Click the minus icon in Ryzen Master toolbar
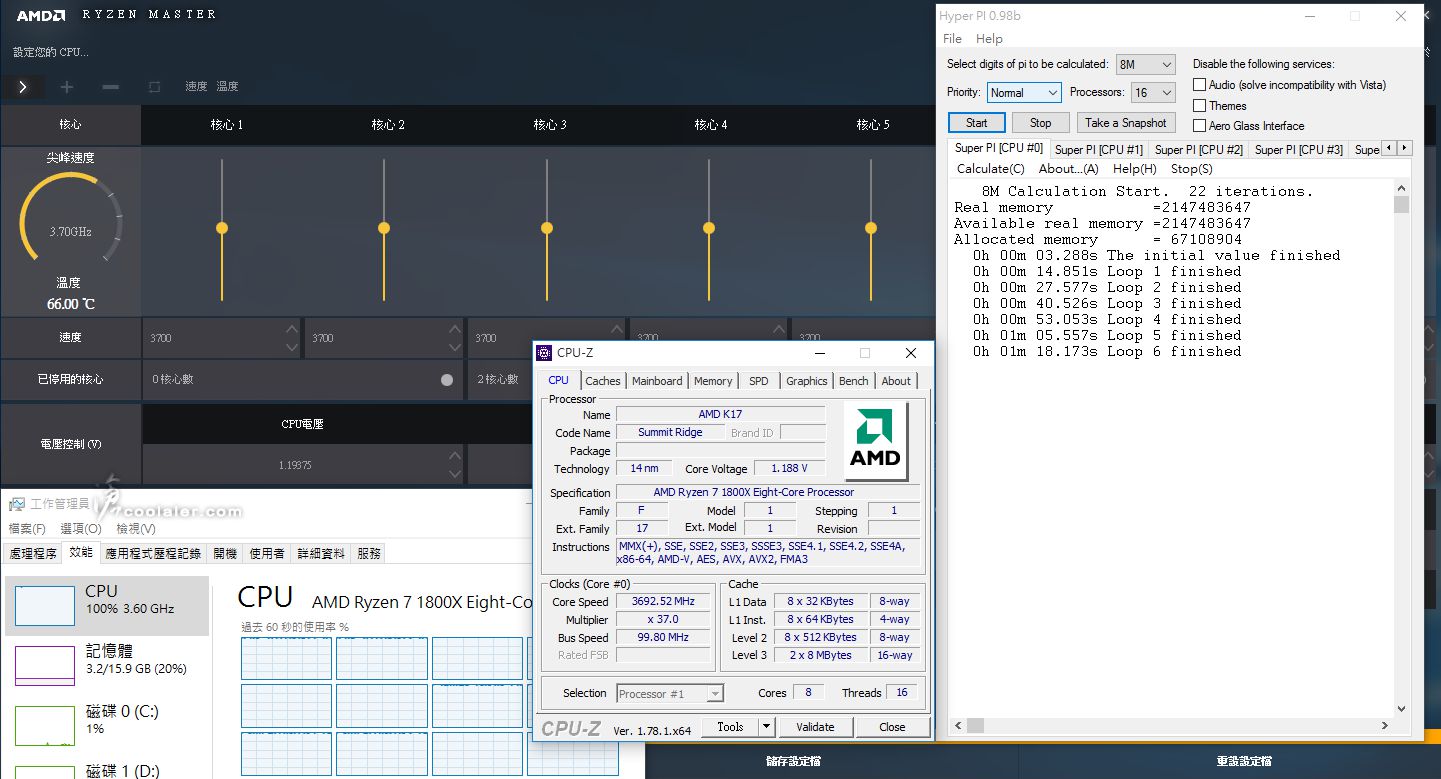Viewport: 1441px width, 779px height. coord(111,87)
